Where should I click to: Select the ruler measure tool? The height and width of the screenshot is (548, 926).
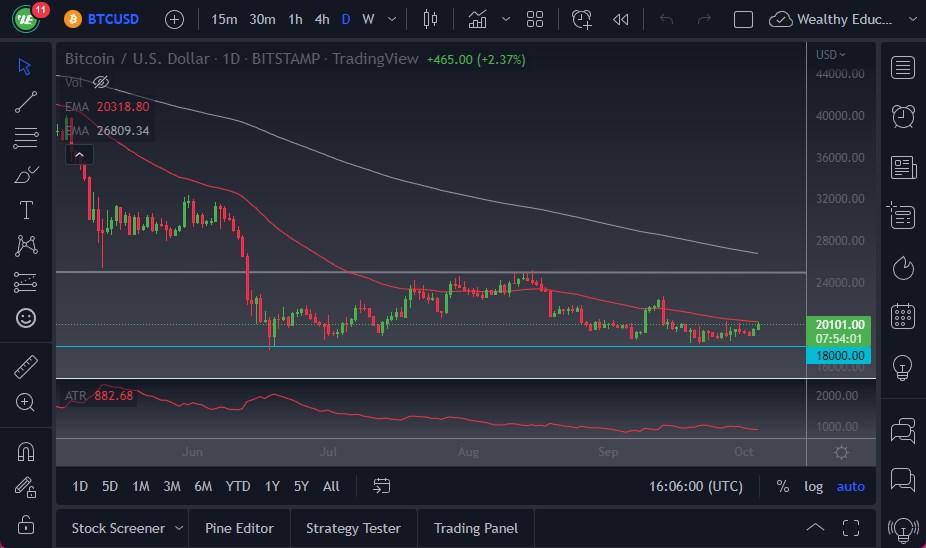coord(26,367)
